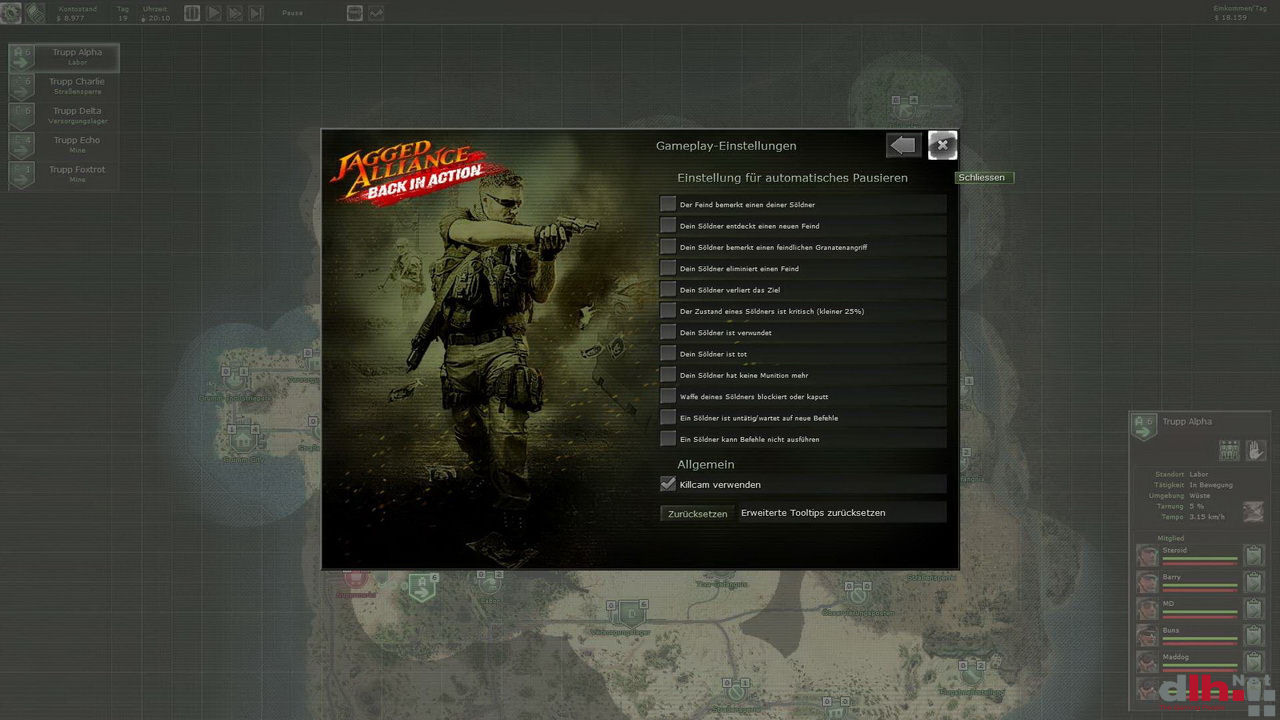Click the pause time control button

pos(193,13)
